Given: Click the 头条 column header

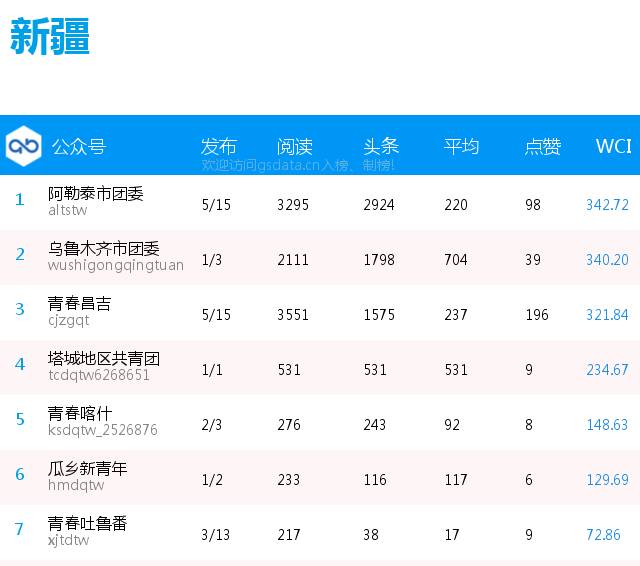Looking at the screenshot, I should coord(381,146).
